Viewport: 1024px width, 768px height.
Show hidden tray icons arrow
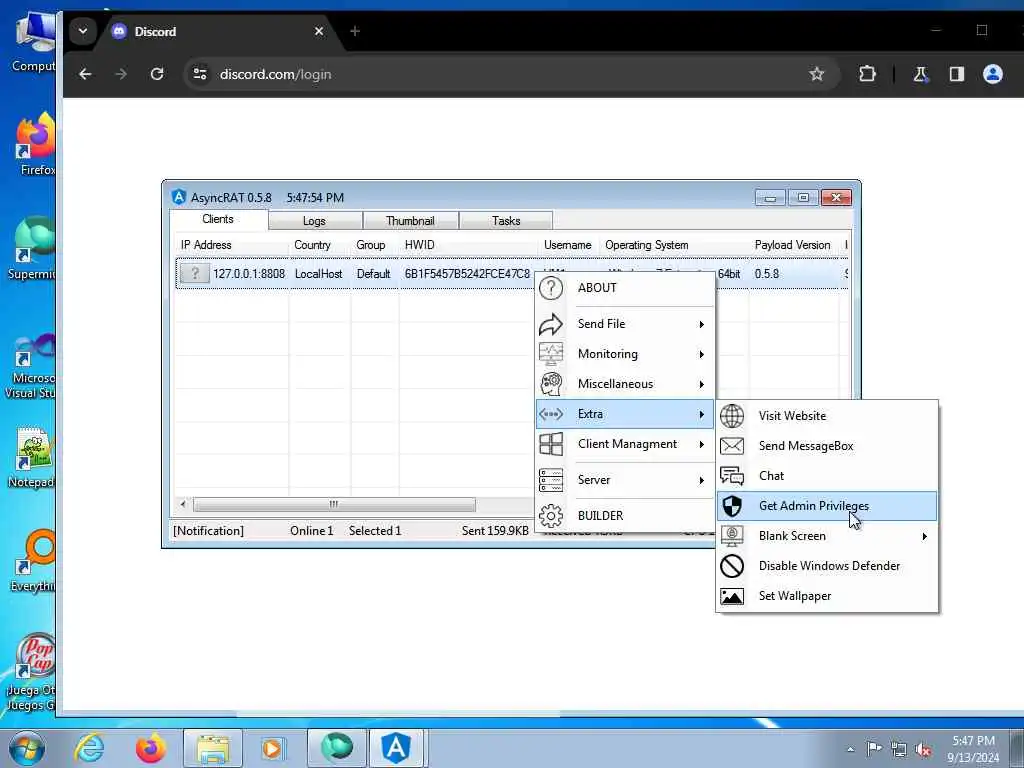850,749
